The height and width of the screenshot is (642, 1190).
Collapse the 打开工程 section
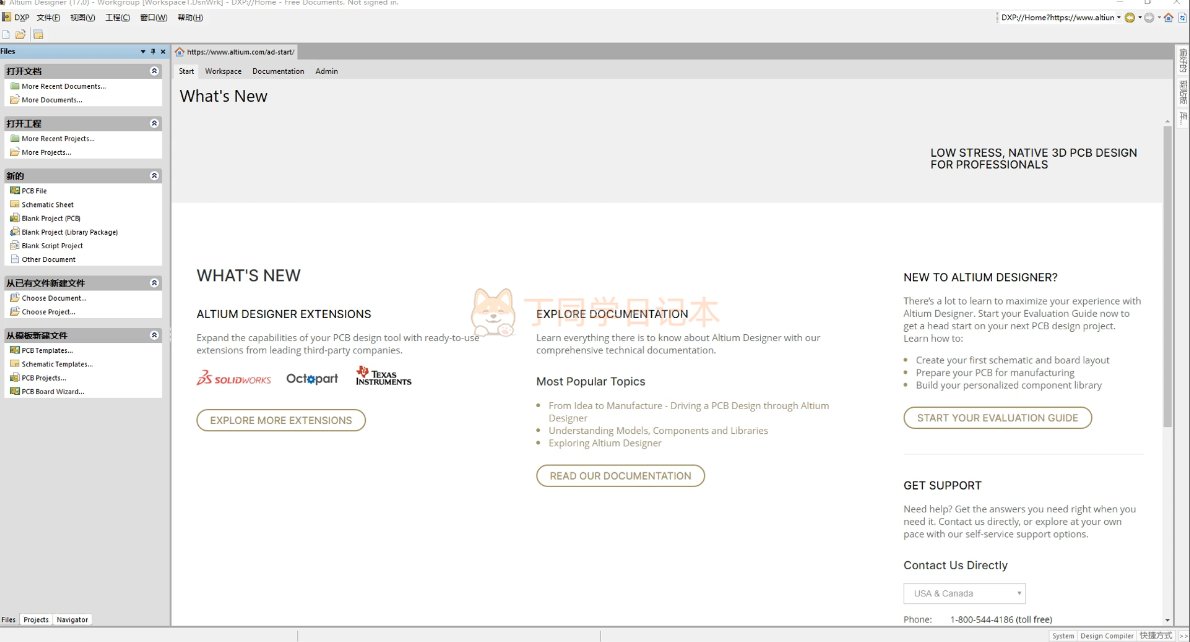pyautogui.click(x=154, y=123)
